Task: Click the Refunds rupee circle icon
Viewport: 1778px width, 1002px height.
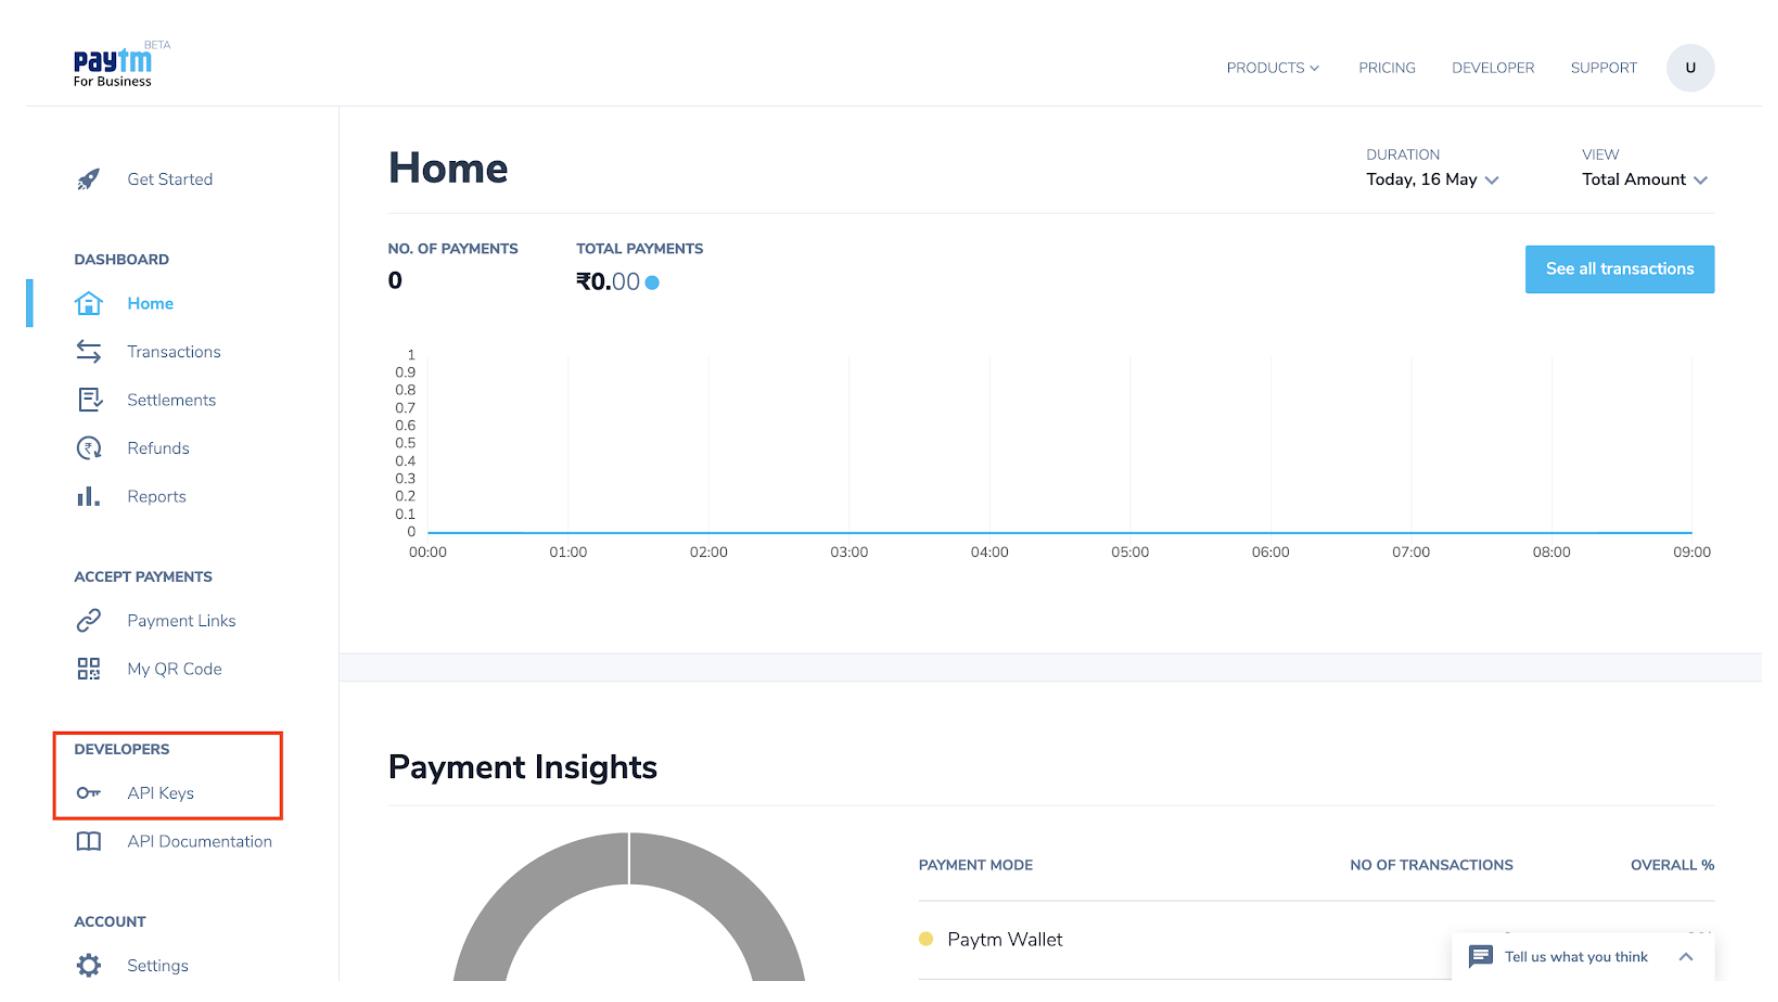Action: point(89,448)
